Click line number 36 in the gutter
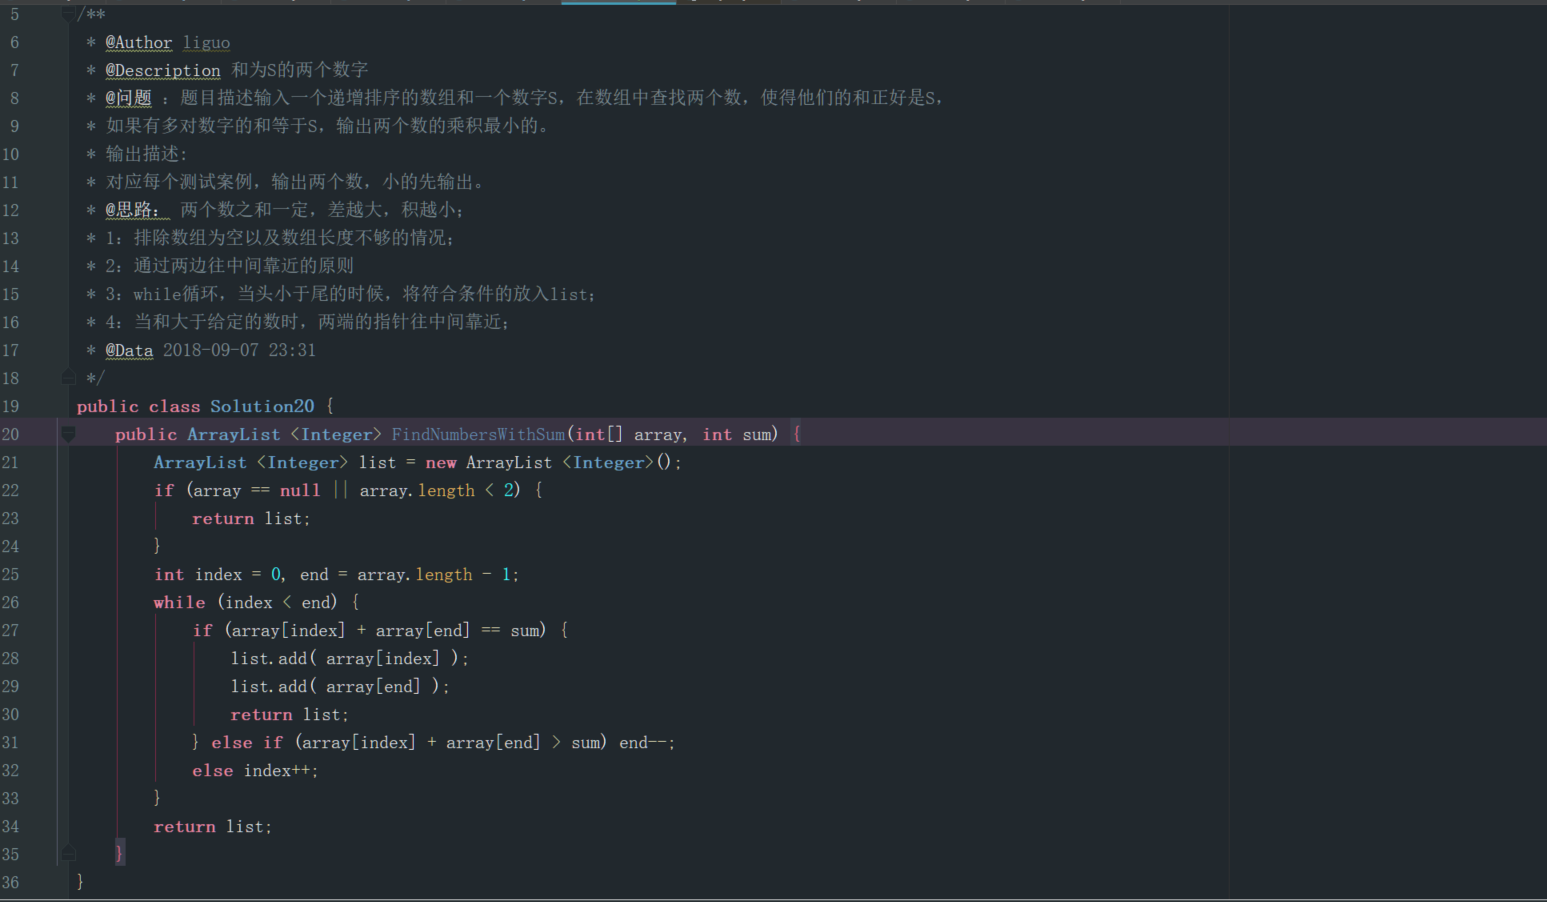The image size is (1547, 902). pyautogui.click(x=10, y=882)
